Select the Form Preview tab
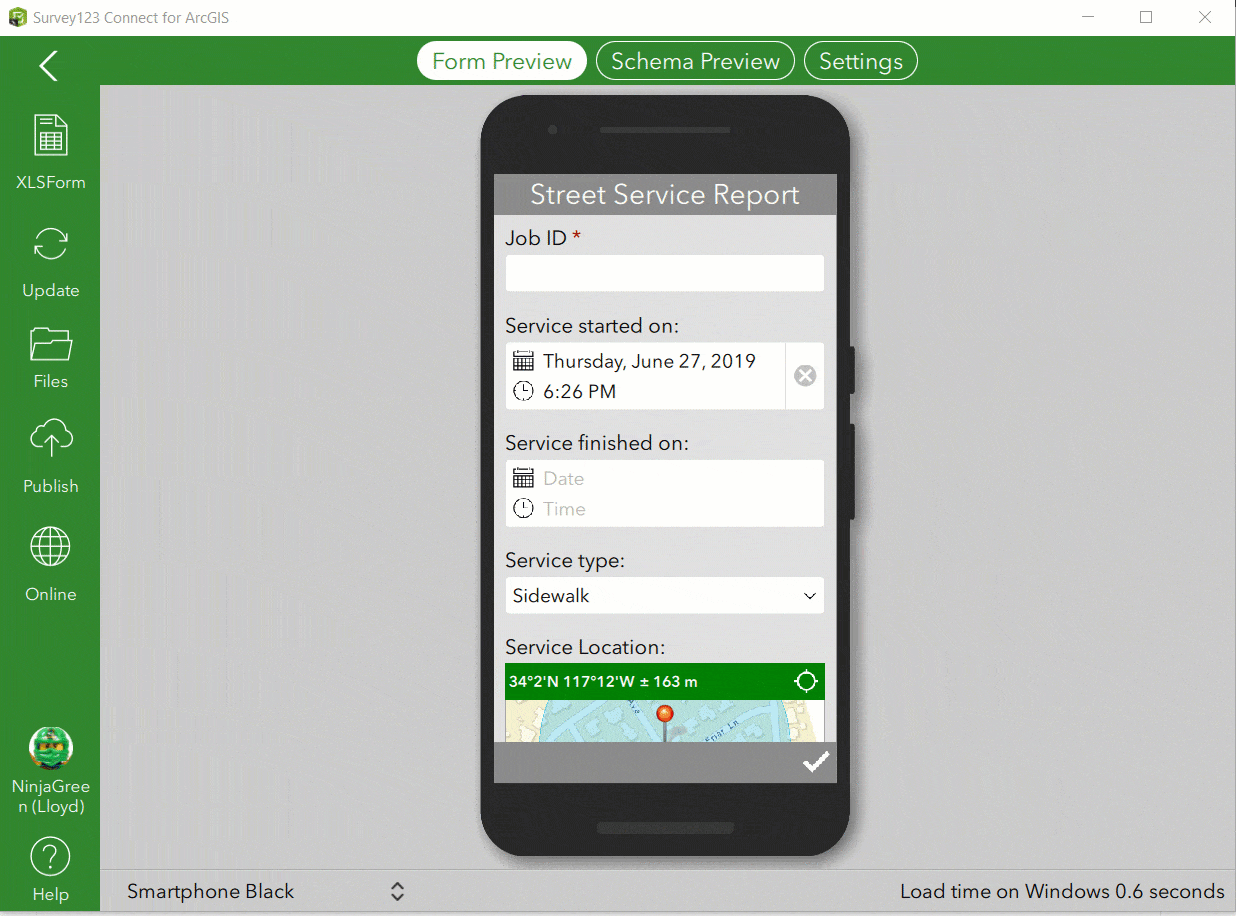This screenshot has width=1236, height=916. 502,61
